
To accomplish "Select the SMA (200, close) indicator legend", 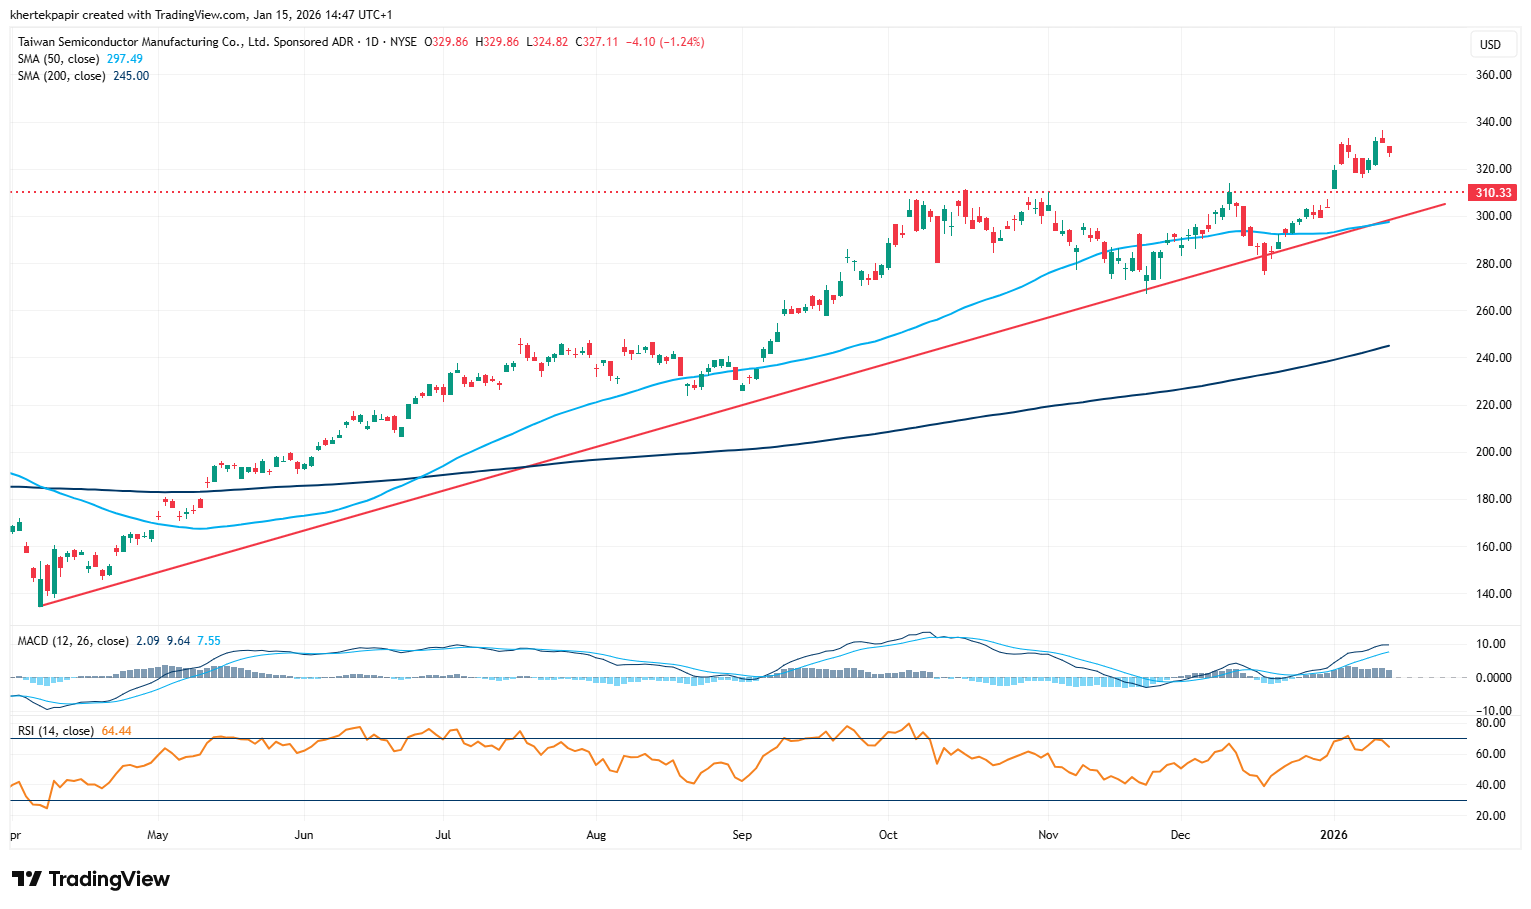I will point(61,76).
